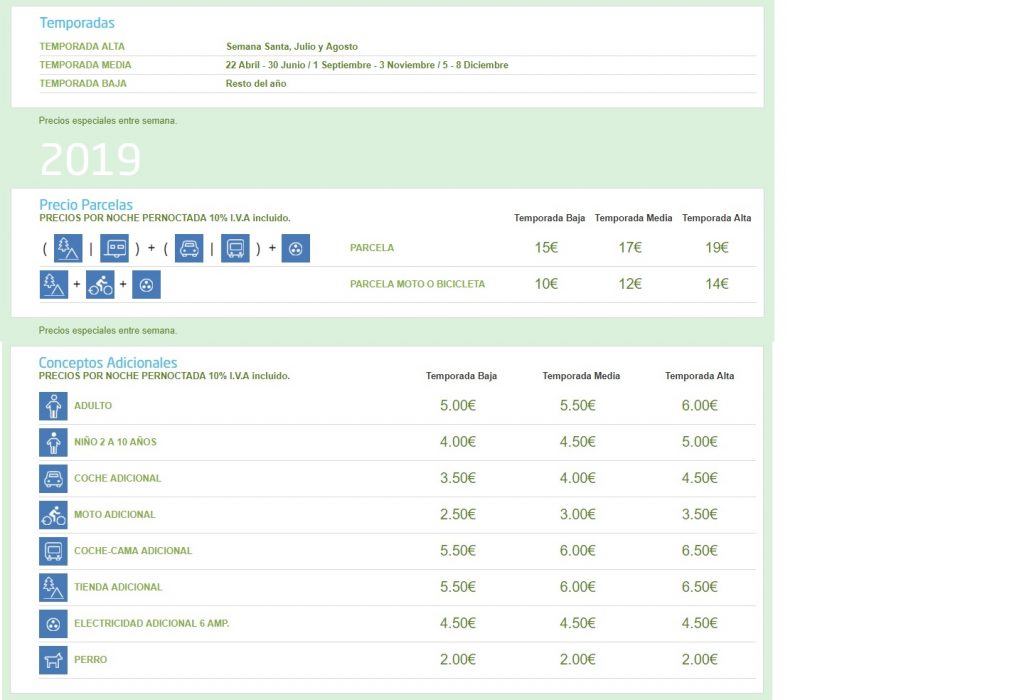Image resolution: width=1024 pixels, height=700 pixels.
Task: Select the Tienda Adicional tent icon
Action: click(x=53, y=587)
